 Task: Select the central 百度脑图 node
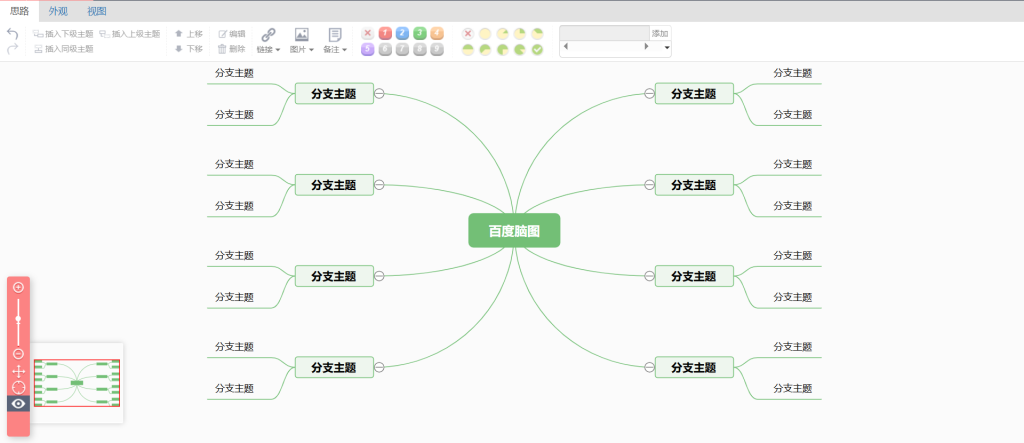pos(514,231)
